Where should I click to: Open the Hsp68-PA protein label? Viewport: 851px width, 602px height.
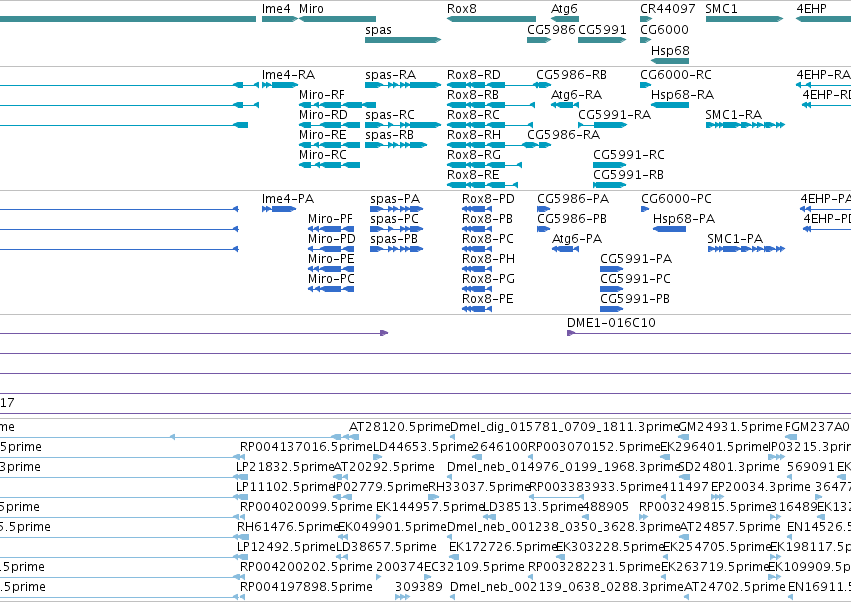(683, 220)
